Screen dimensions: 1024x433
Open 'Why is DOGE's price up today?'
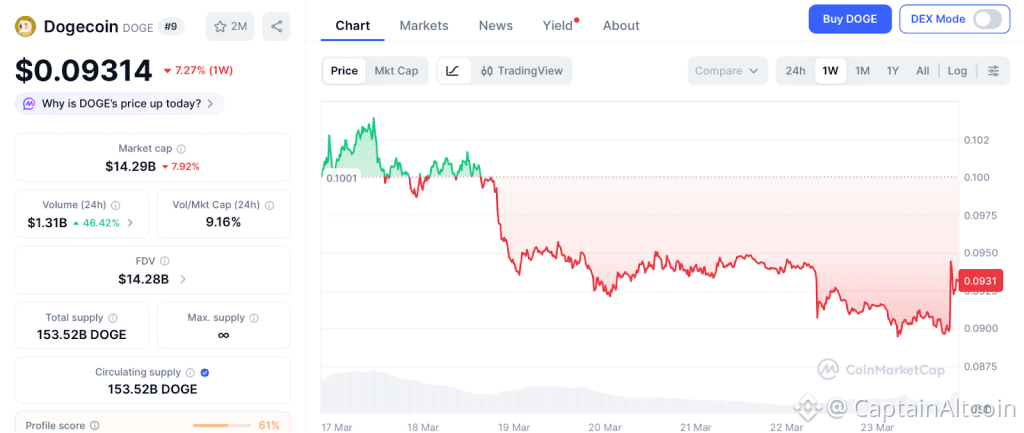pyautogui.click(x=120, y=103)
